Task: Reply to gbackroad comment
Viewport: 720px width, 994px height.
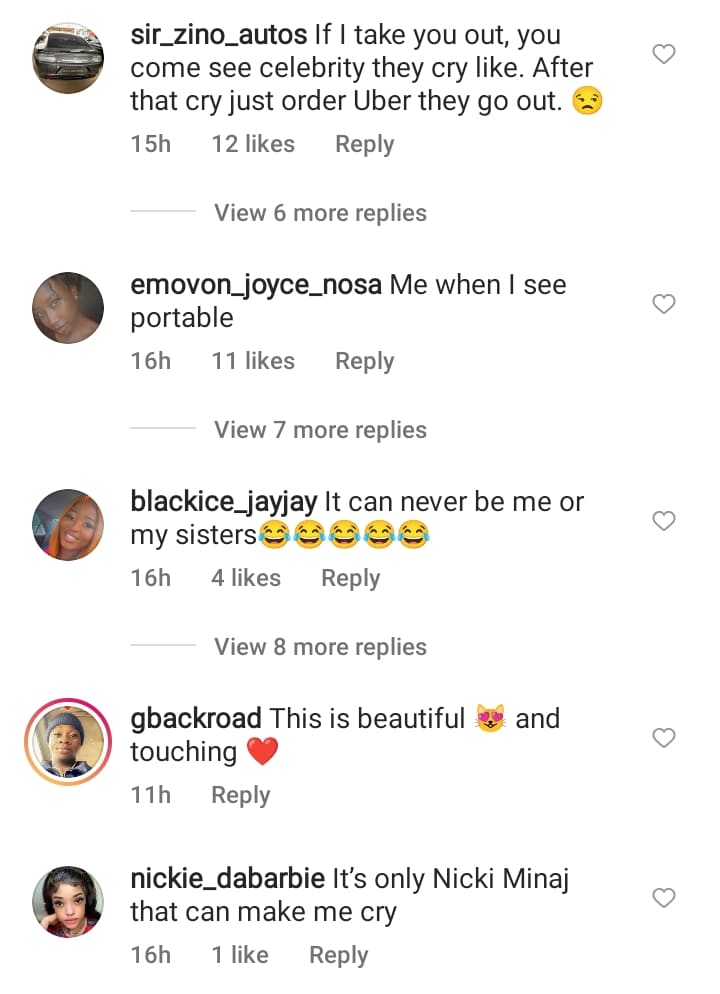Action: coord(241,795)
